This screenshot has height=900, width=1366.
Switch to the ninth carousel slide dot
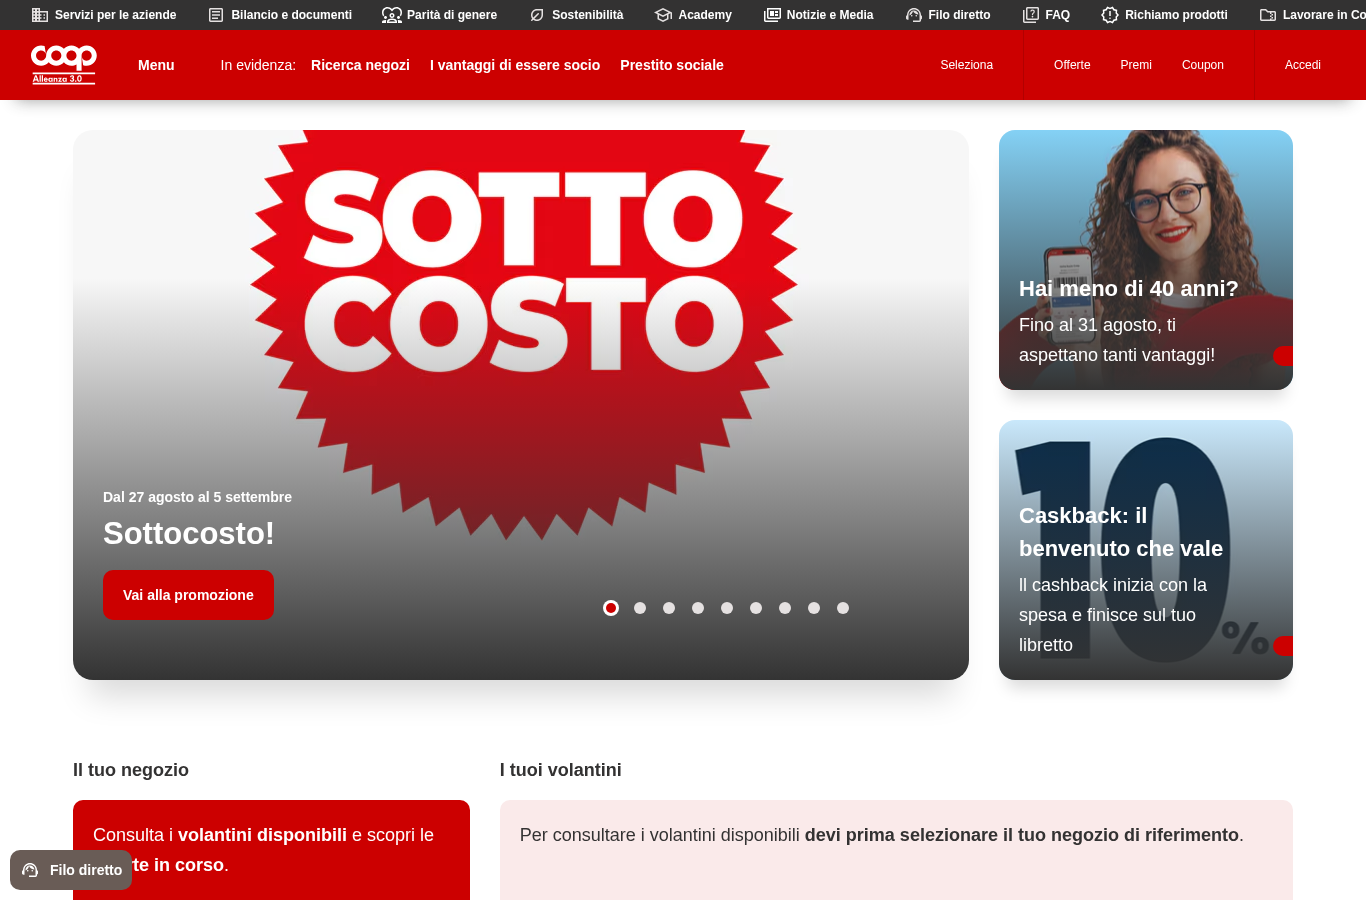pyautogui.click(x=843, y=608)
